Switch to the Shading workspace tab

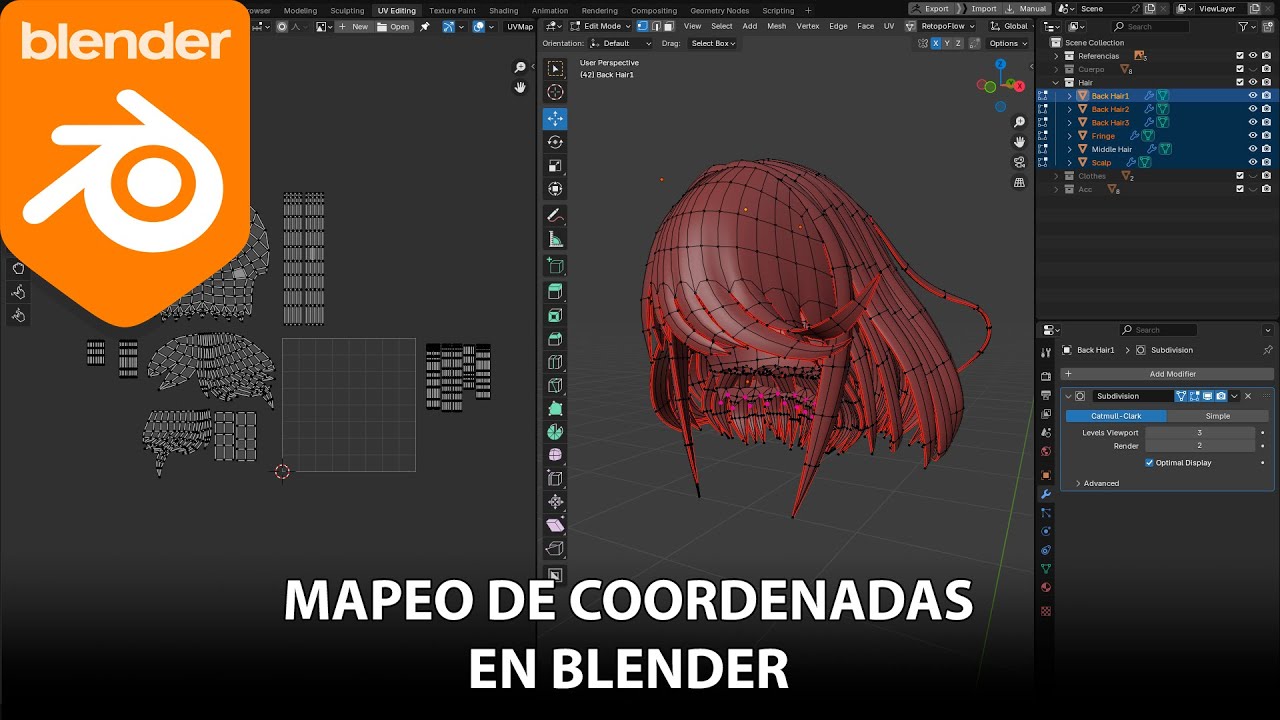point(503,10)
